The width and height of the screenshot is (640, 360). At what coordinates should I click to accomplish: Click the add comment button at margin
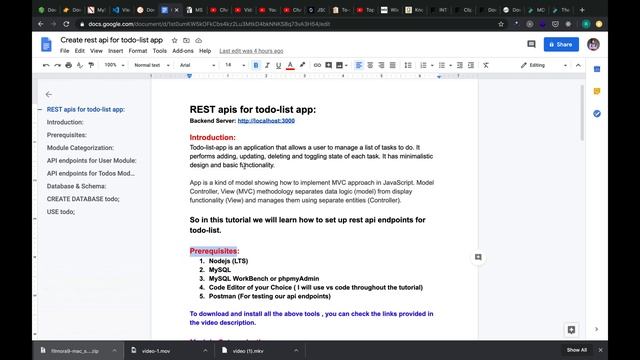(x=478, y=257)
